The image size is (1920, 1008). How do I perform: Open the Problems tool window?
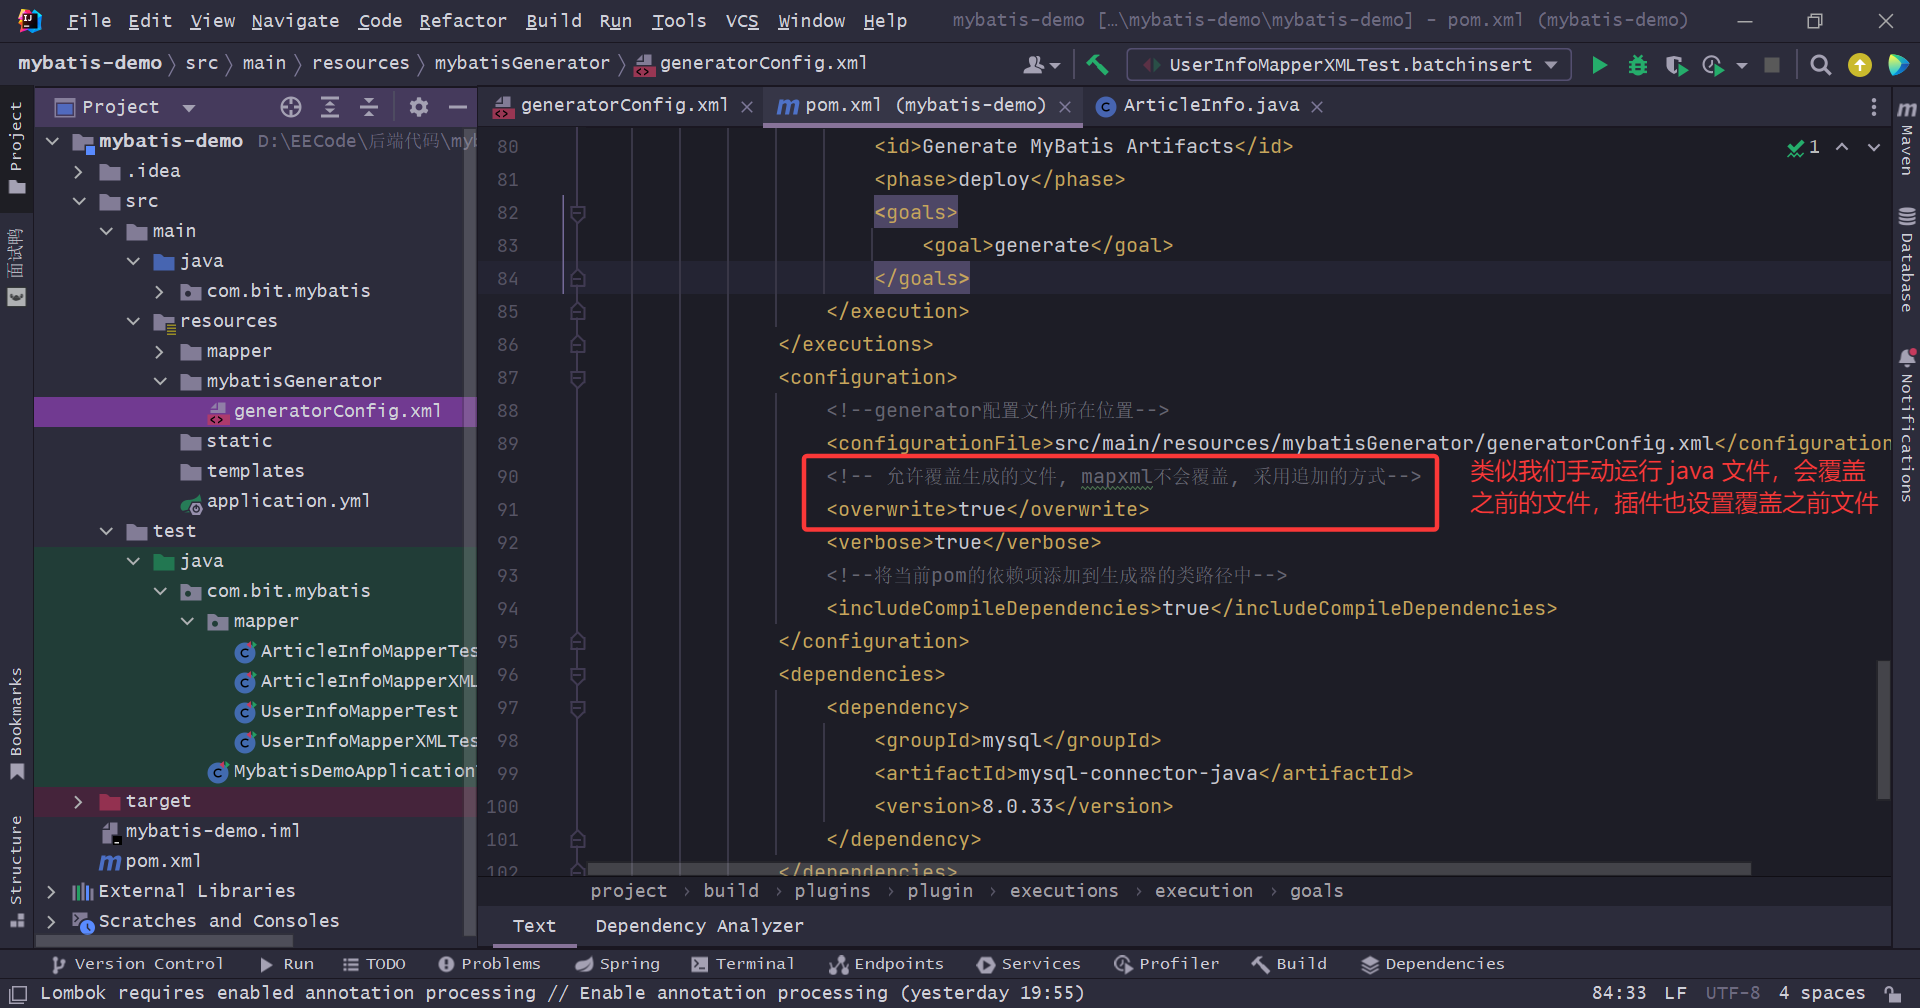point(490,964)
